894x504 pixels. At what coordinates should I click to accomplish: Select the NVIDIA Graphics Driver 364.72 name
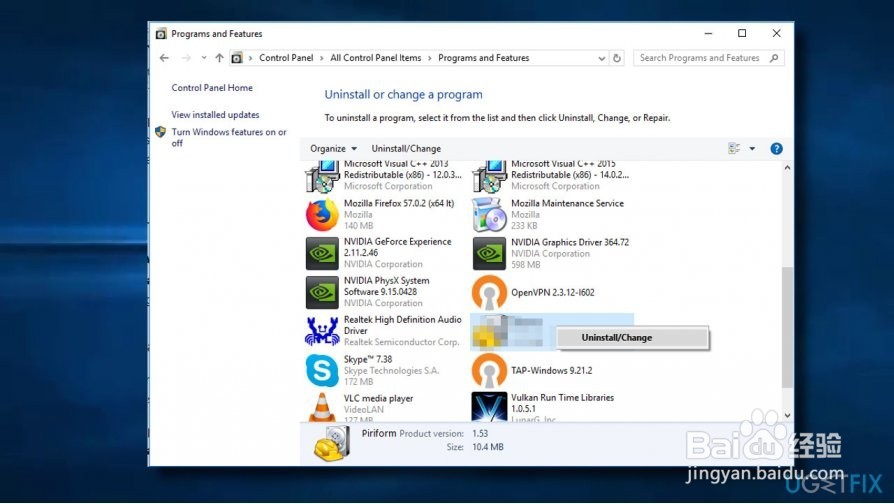pos(570,242)
